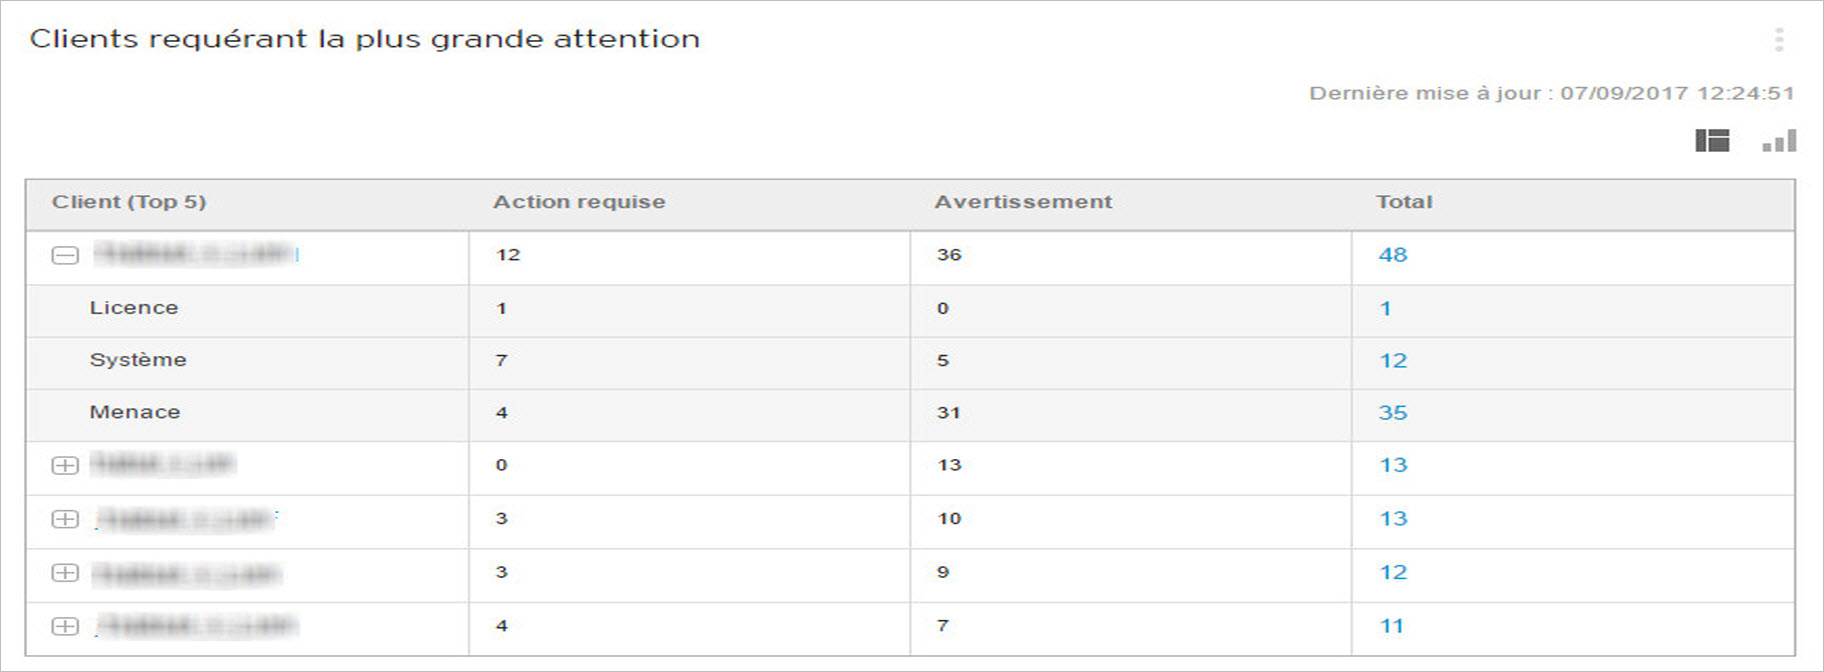Open the Menace total 35 link
The height and width of the screenshot is (672, 1824).
coord(1392,413)
